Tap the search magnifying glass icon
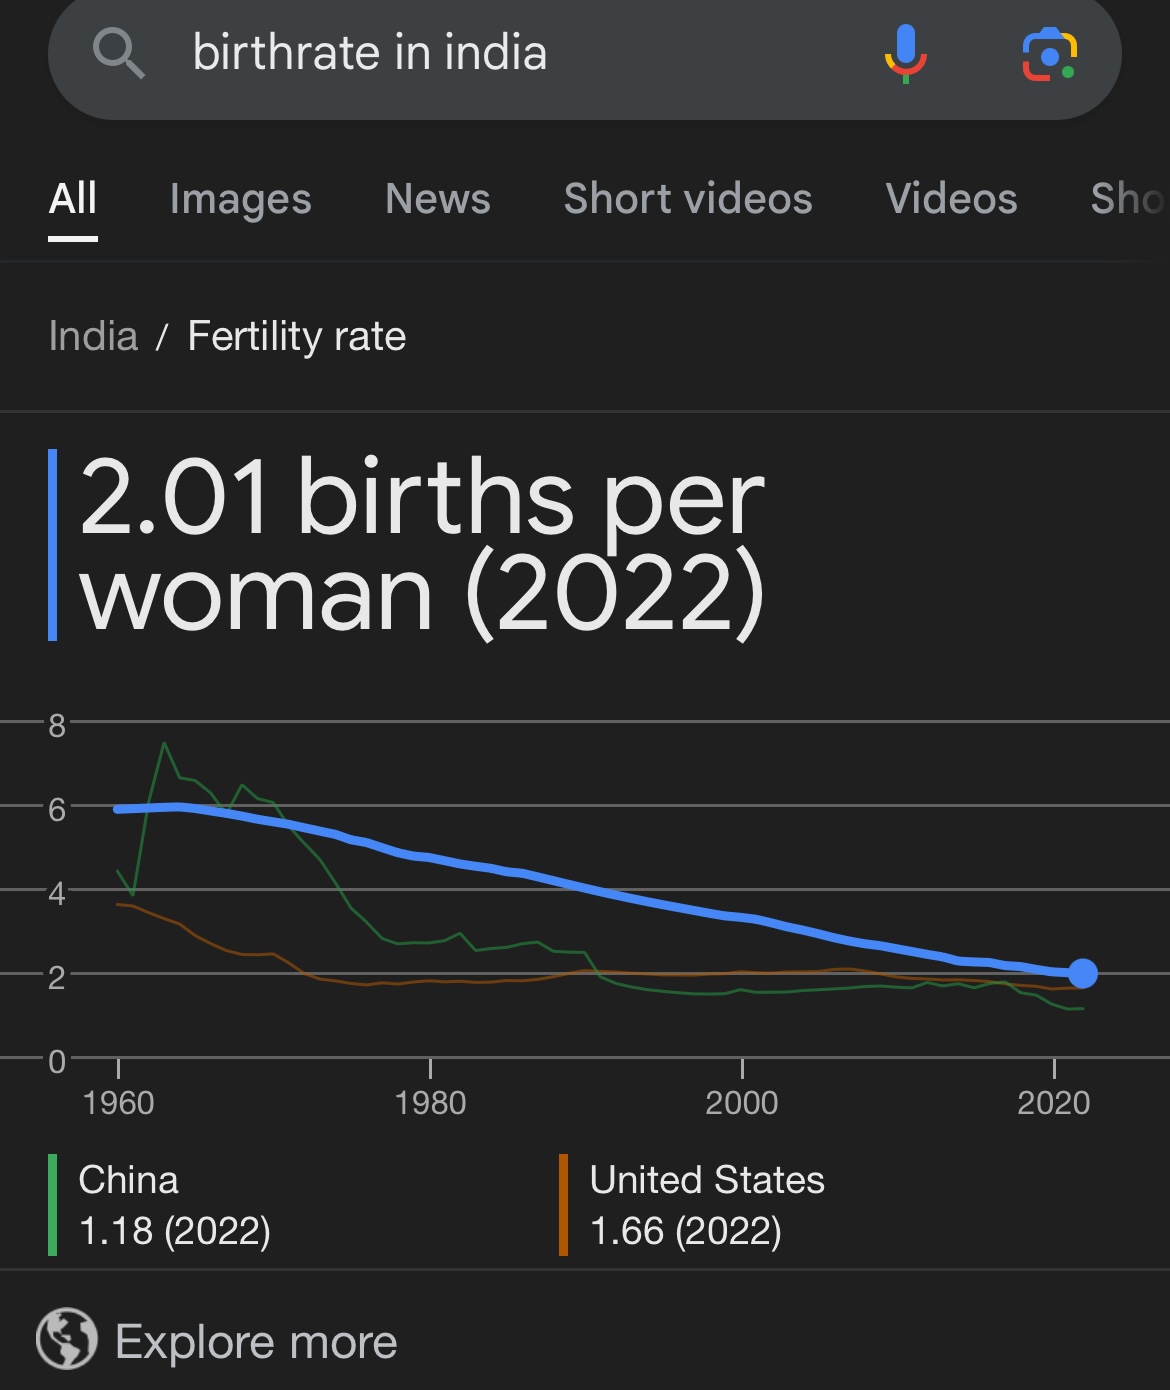The height and width of the screenshot is (1390, 1170). click(x=119, y=53)
